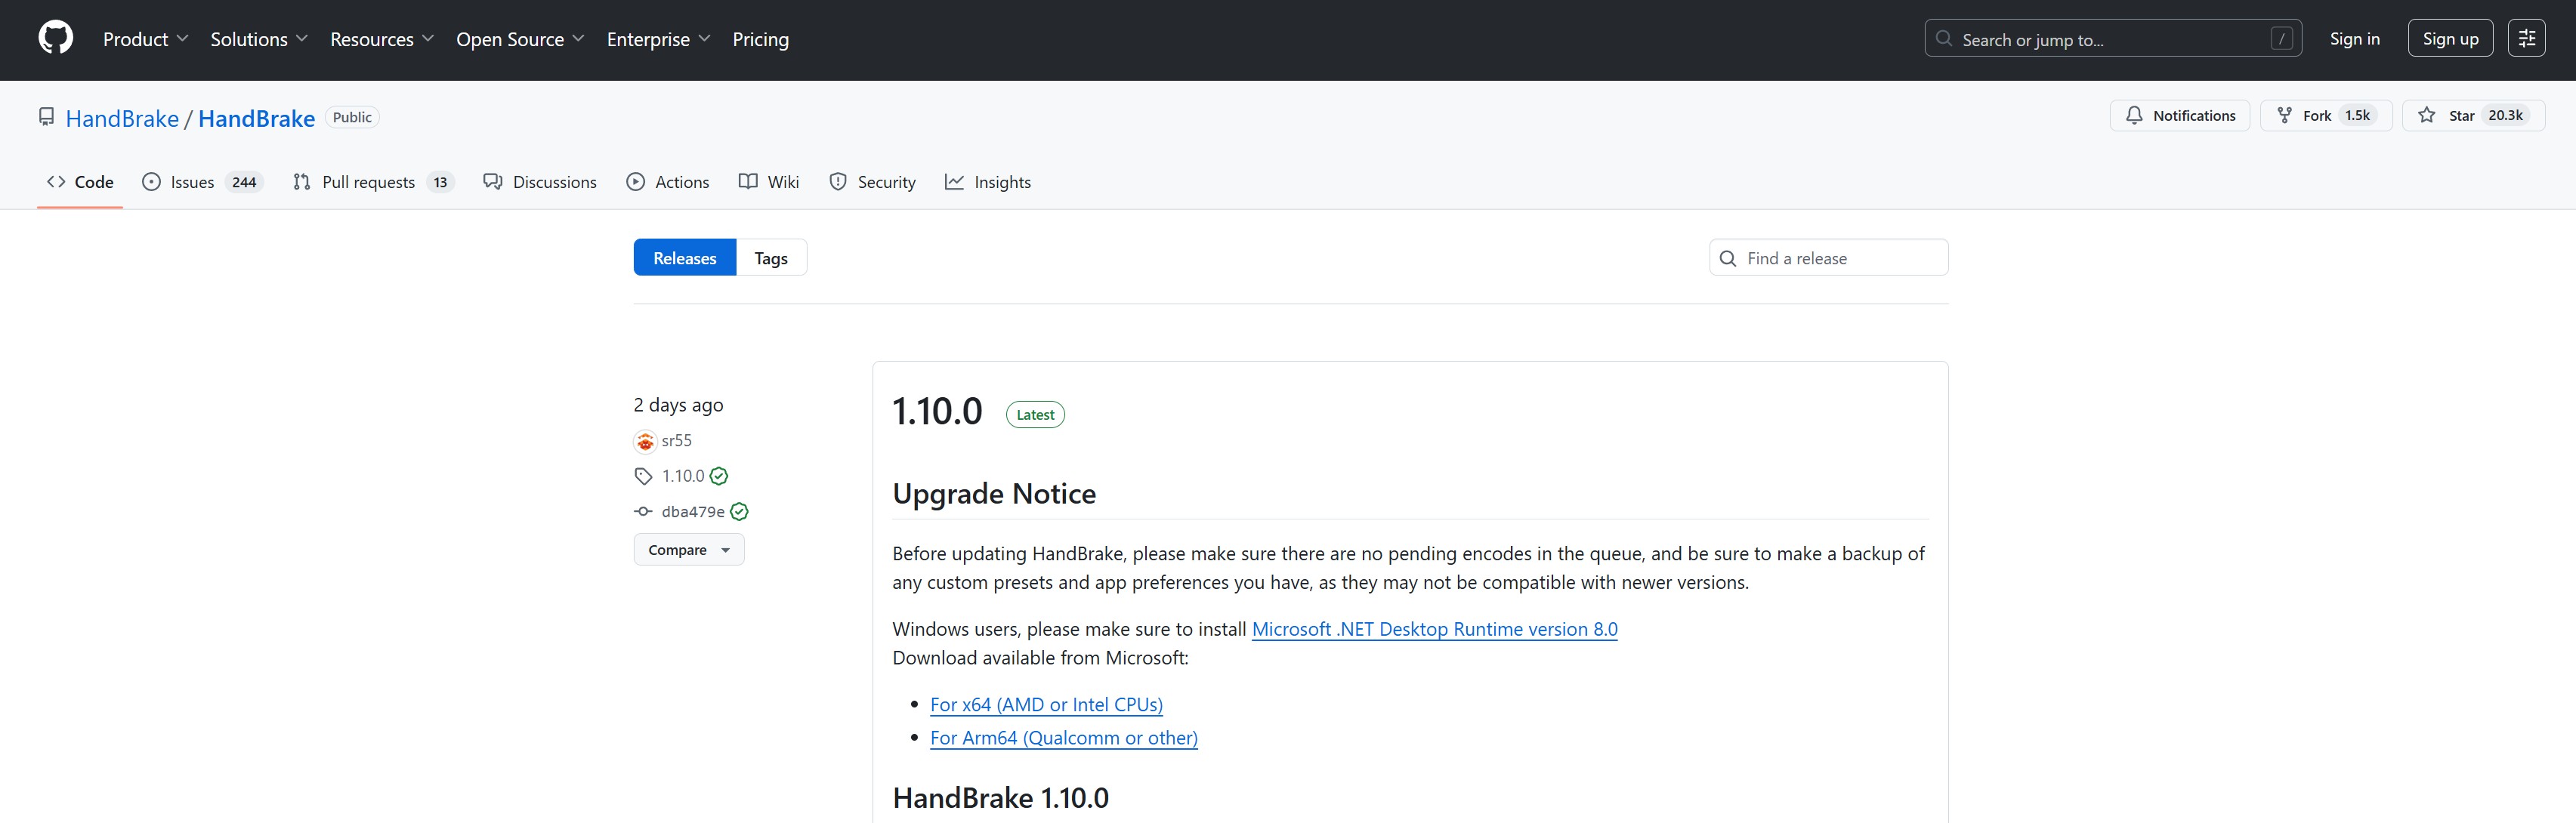Open the Insights tab
The height and width of the screenshot is (823, 2576).
(x=988, y=182)
